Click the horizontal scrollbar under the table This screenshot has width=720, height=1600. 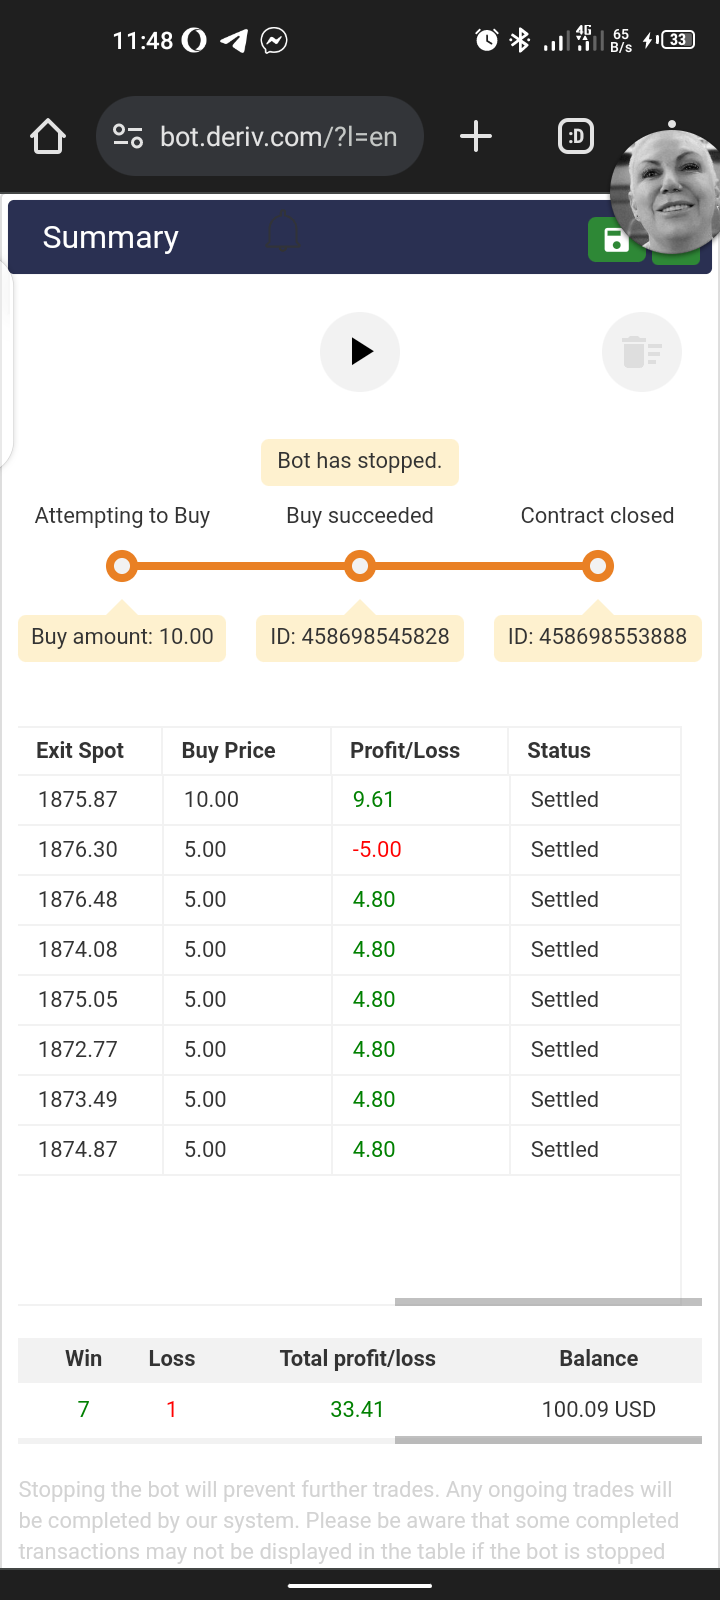pyautogui.click(x=548, y=1301)
